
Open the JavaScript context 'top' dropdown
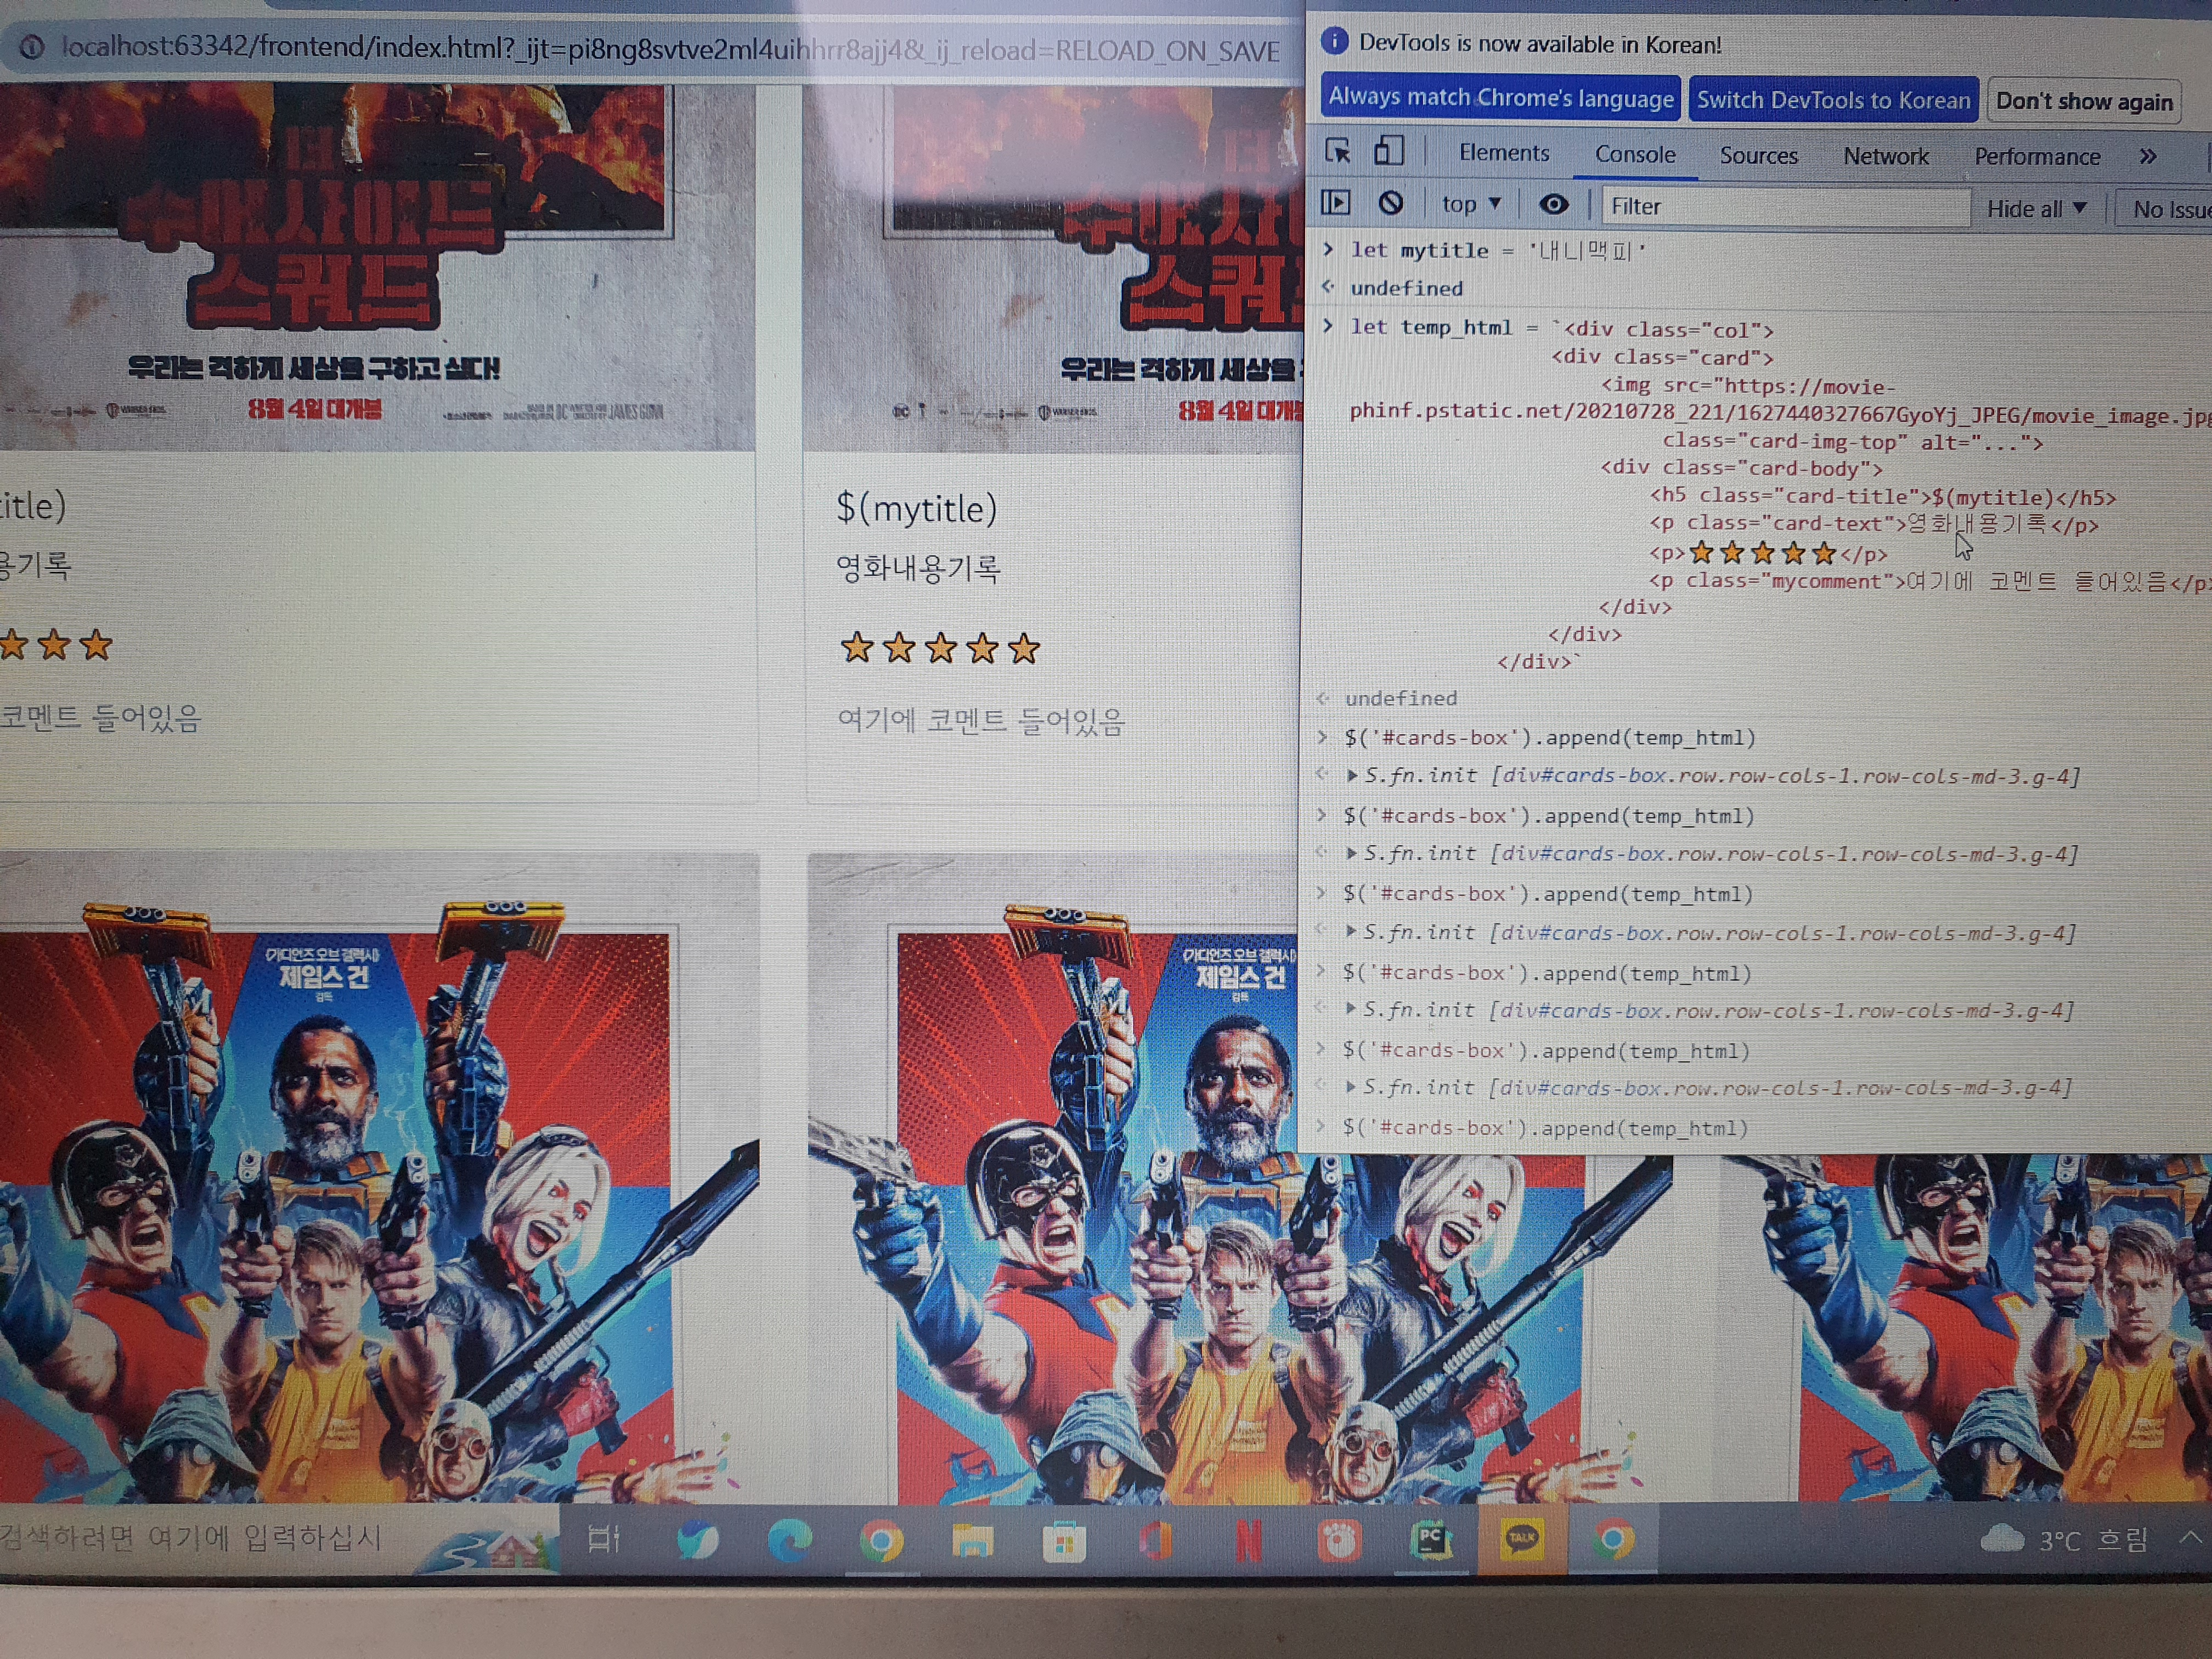point(1471,204)
